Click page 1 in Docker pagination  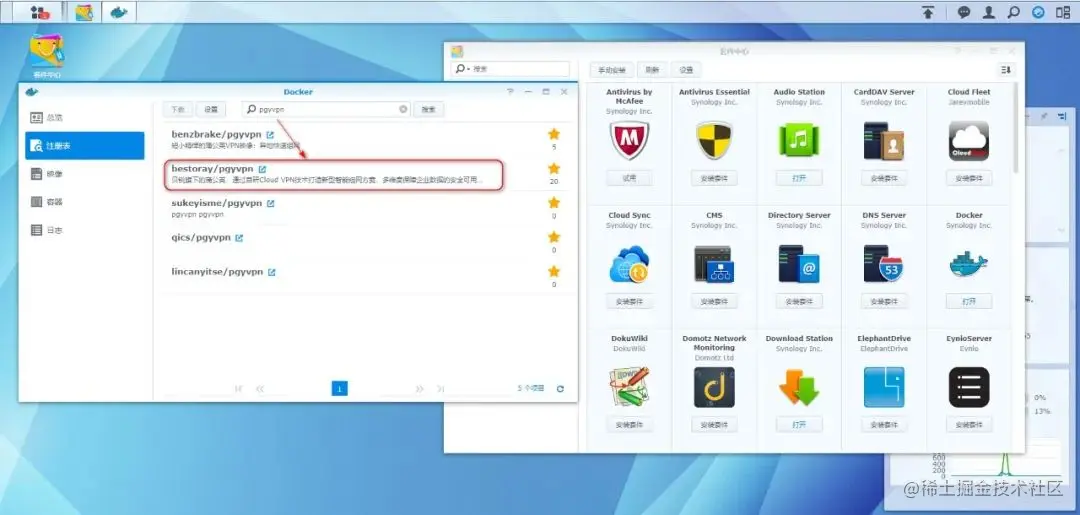pyautogui.click(x=339, y=389)
